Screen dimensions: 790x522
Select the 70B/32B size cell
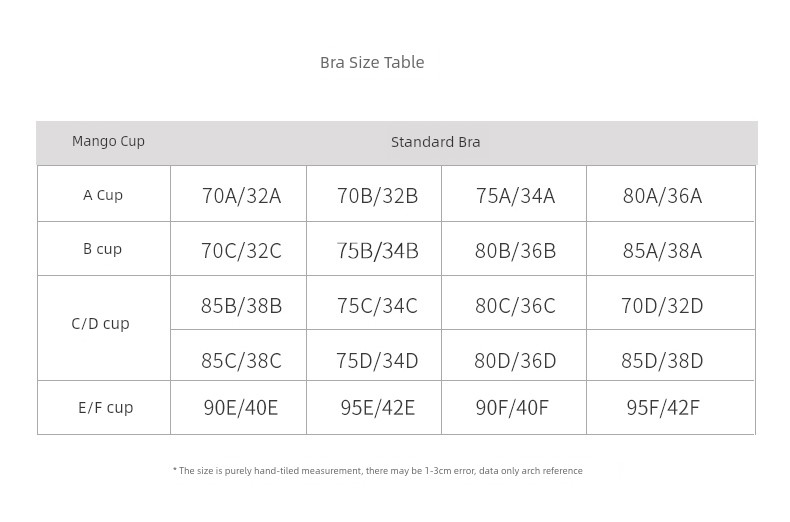pyautogui.click(x=377, y=196)
